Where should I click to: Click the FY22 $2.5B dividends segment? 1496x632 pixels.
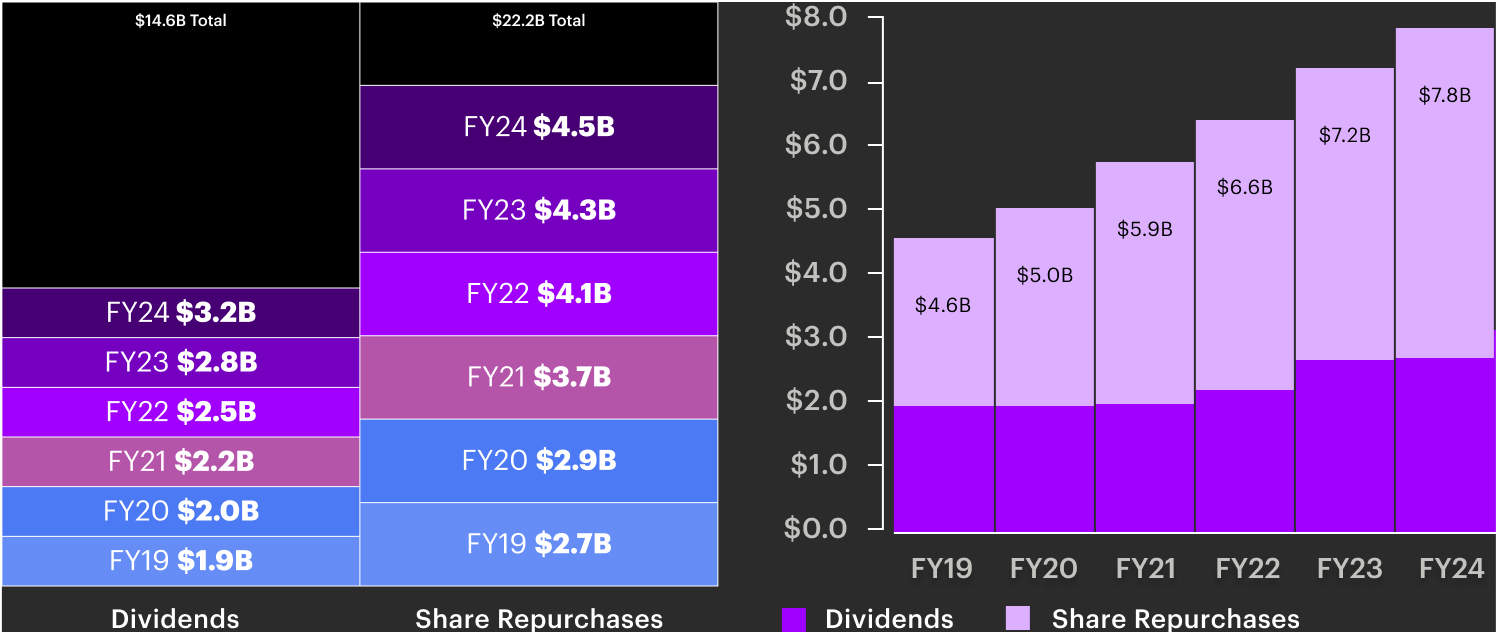coord(181,412)
